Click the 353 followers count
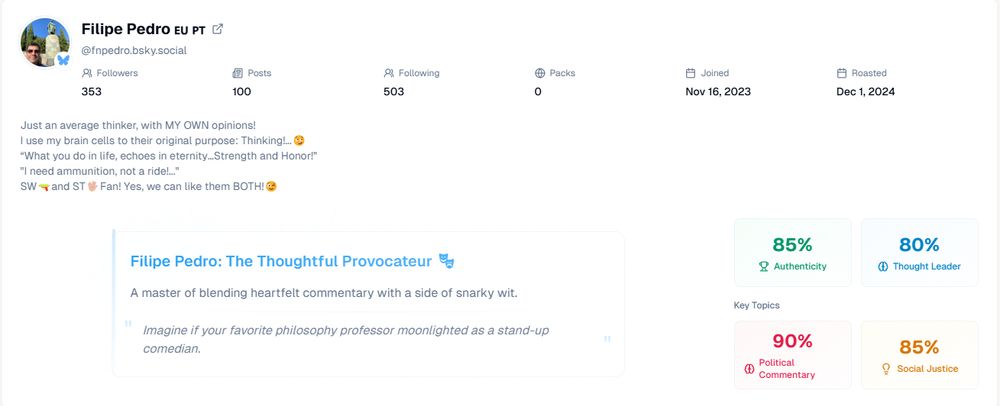This screenshot has width=1000, height=406. point(92,92)
